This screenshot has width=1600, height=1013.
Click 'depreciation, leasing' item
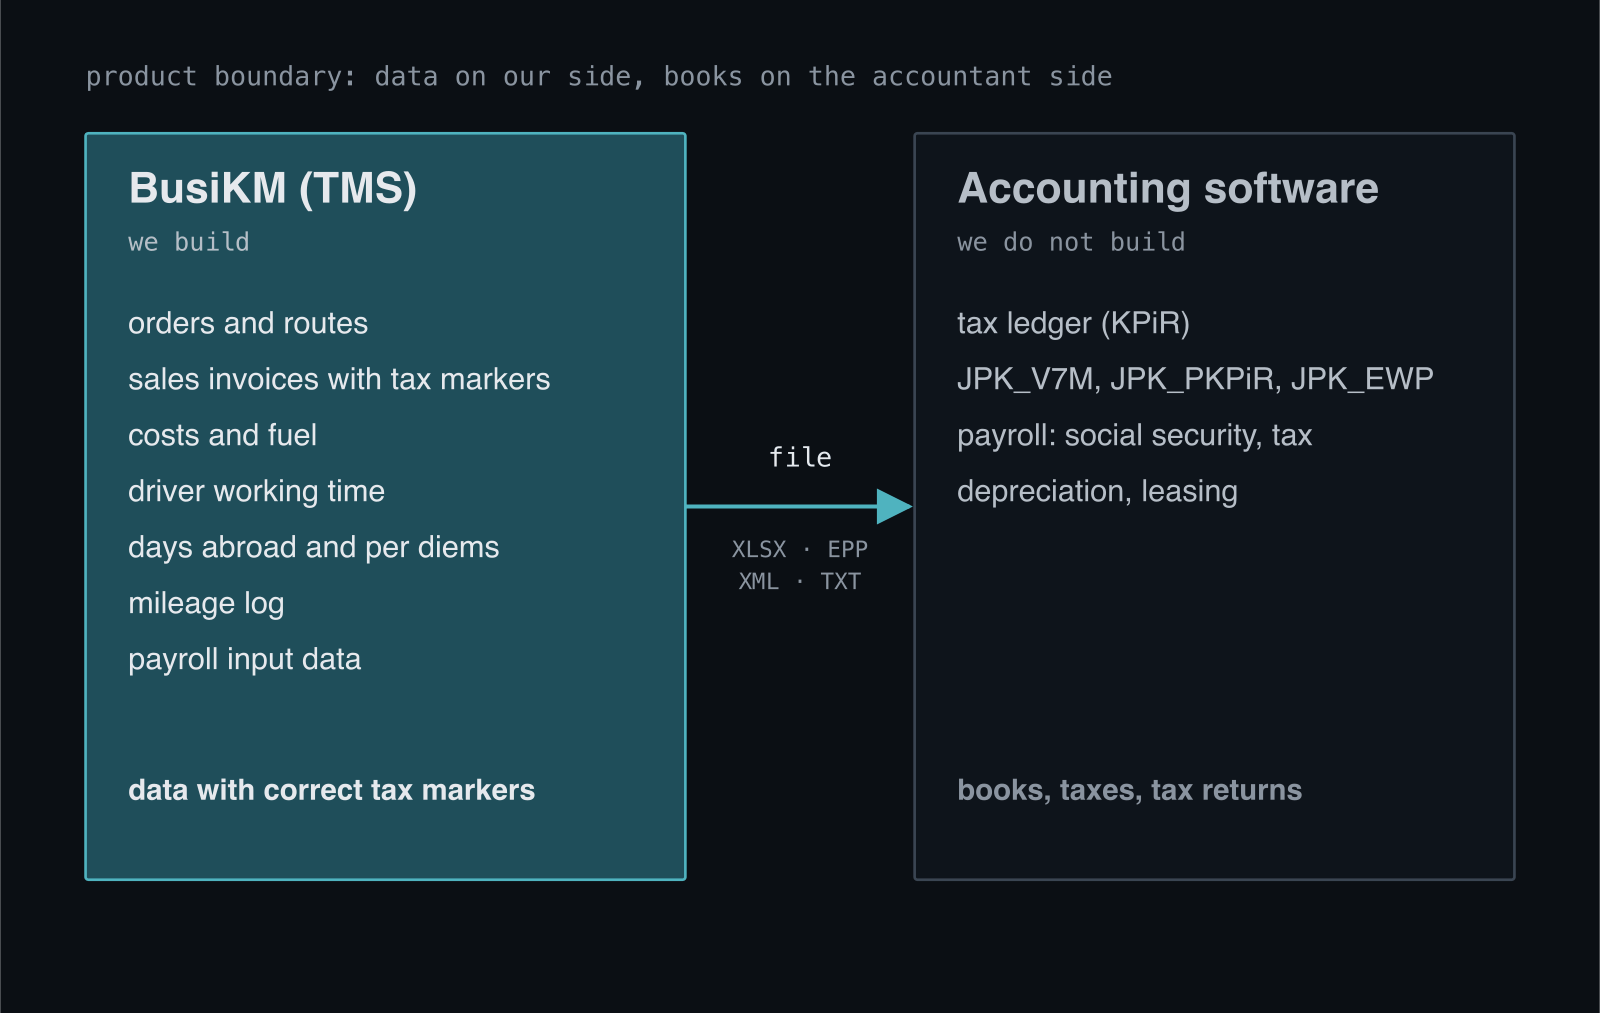click(x=1097, y=491)
